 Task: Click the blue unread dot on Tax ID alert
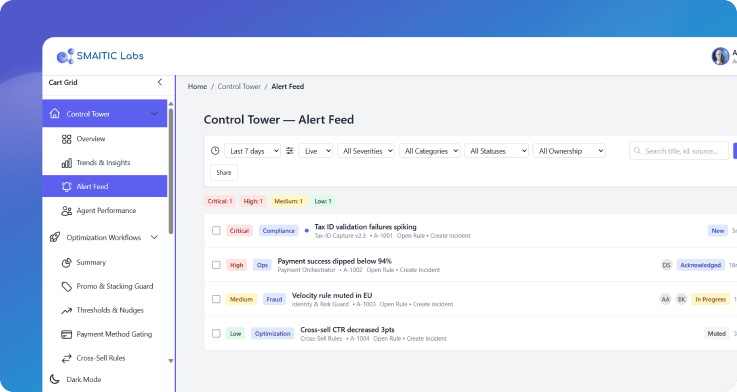tap(306, 231)
